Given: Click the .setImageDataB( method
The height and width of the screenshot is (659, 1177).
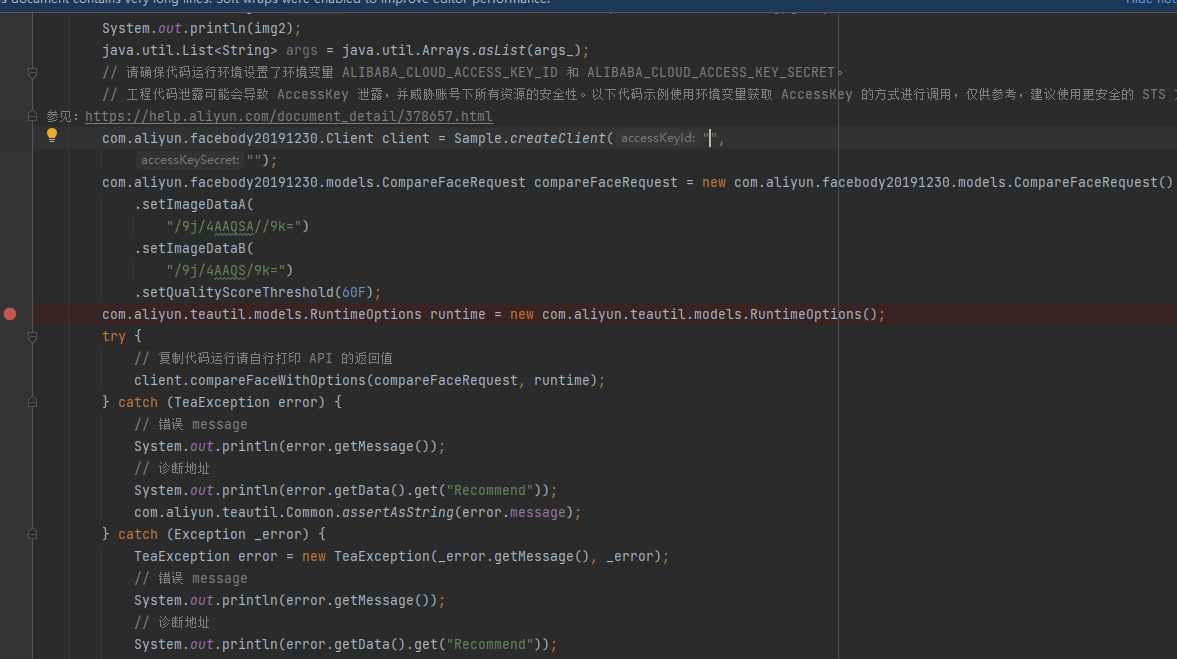Looking at the screenshot, I should tap(194, 248).
